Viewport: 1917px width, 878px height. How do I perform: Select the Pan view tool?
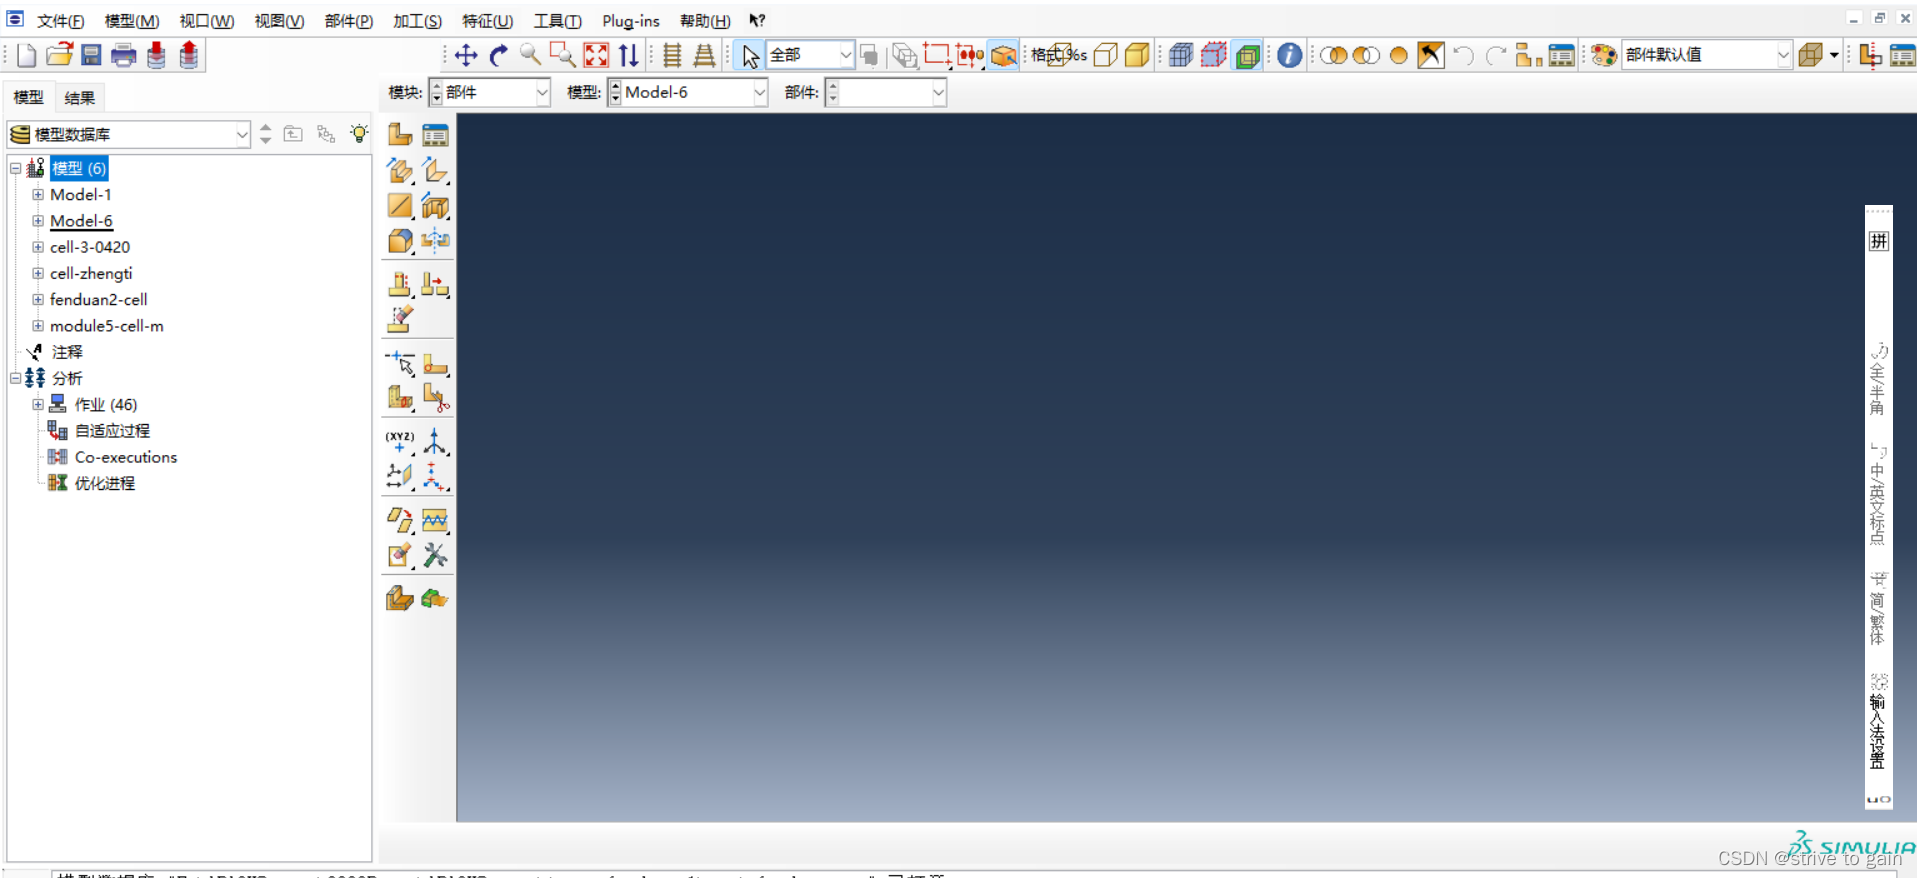coord(466,55)
